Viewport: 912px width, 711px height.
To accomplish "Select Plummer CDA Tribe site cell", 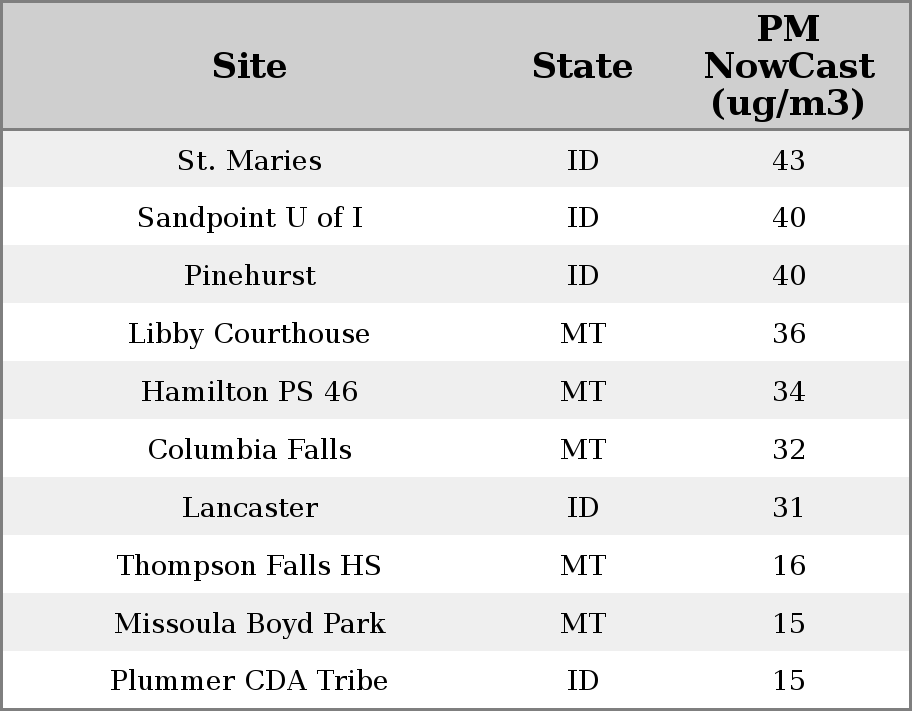I will tap(249, 681).
